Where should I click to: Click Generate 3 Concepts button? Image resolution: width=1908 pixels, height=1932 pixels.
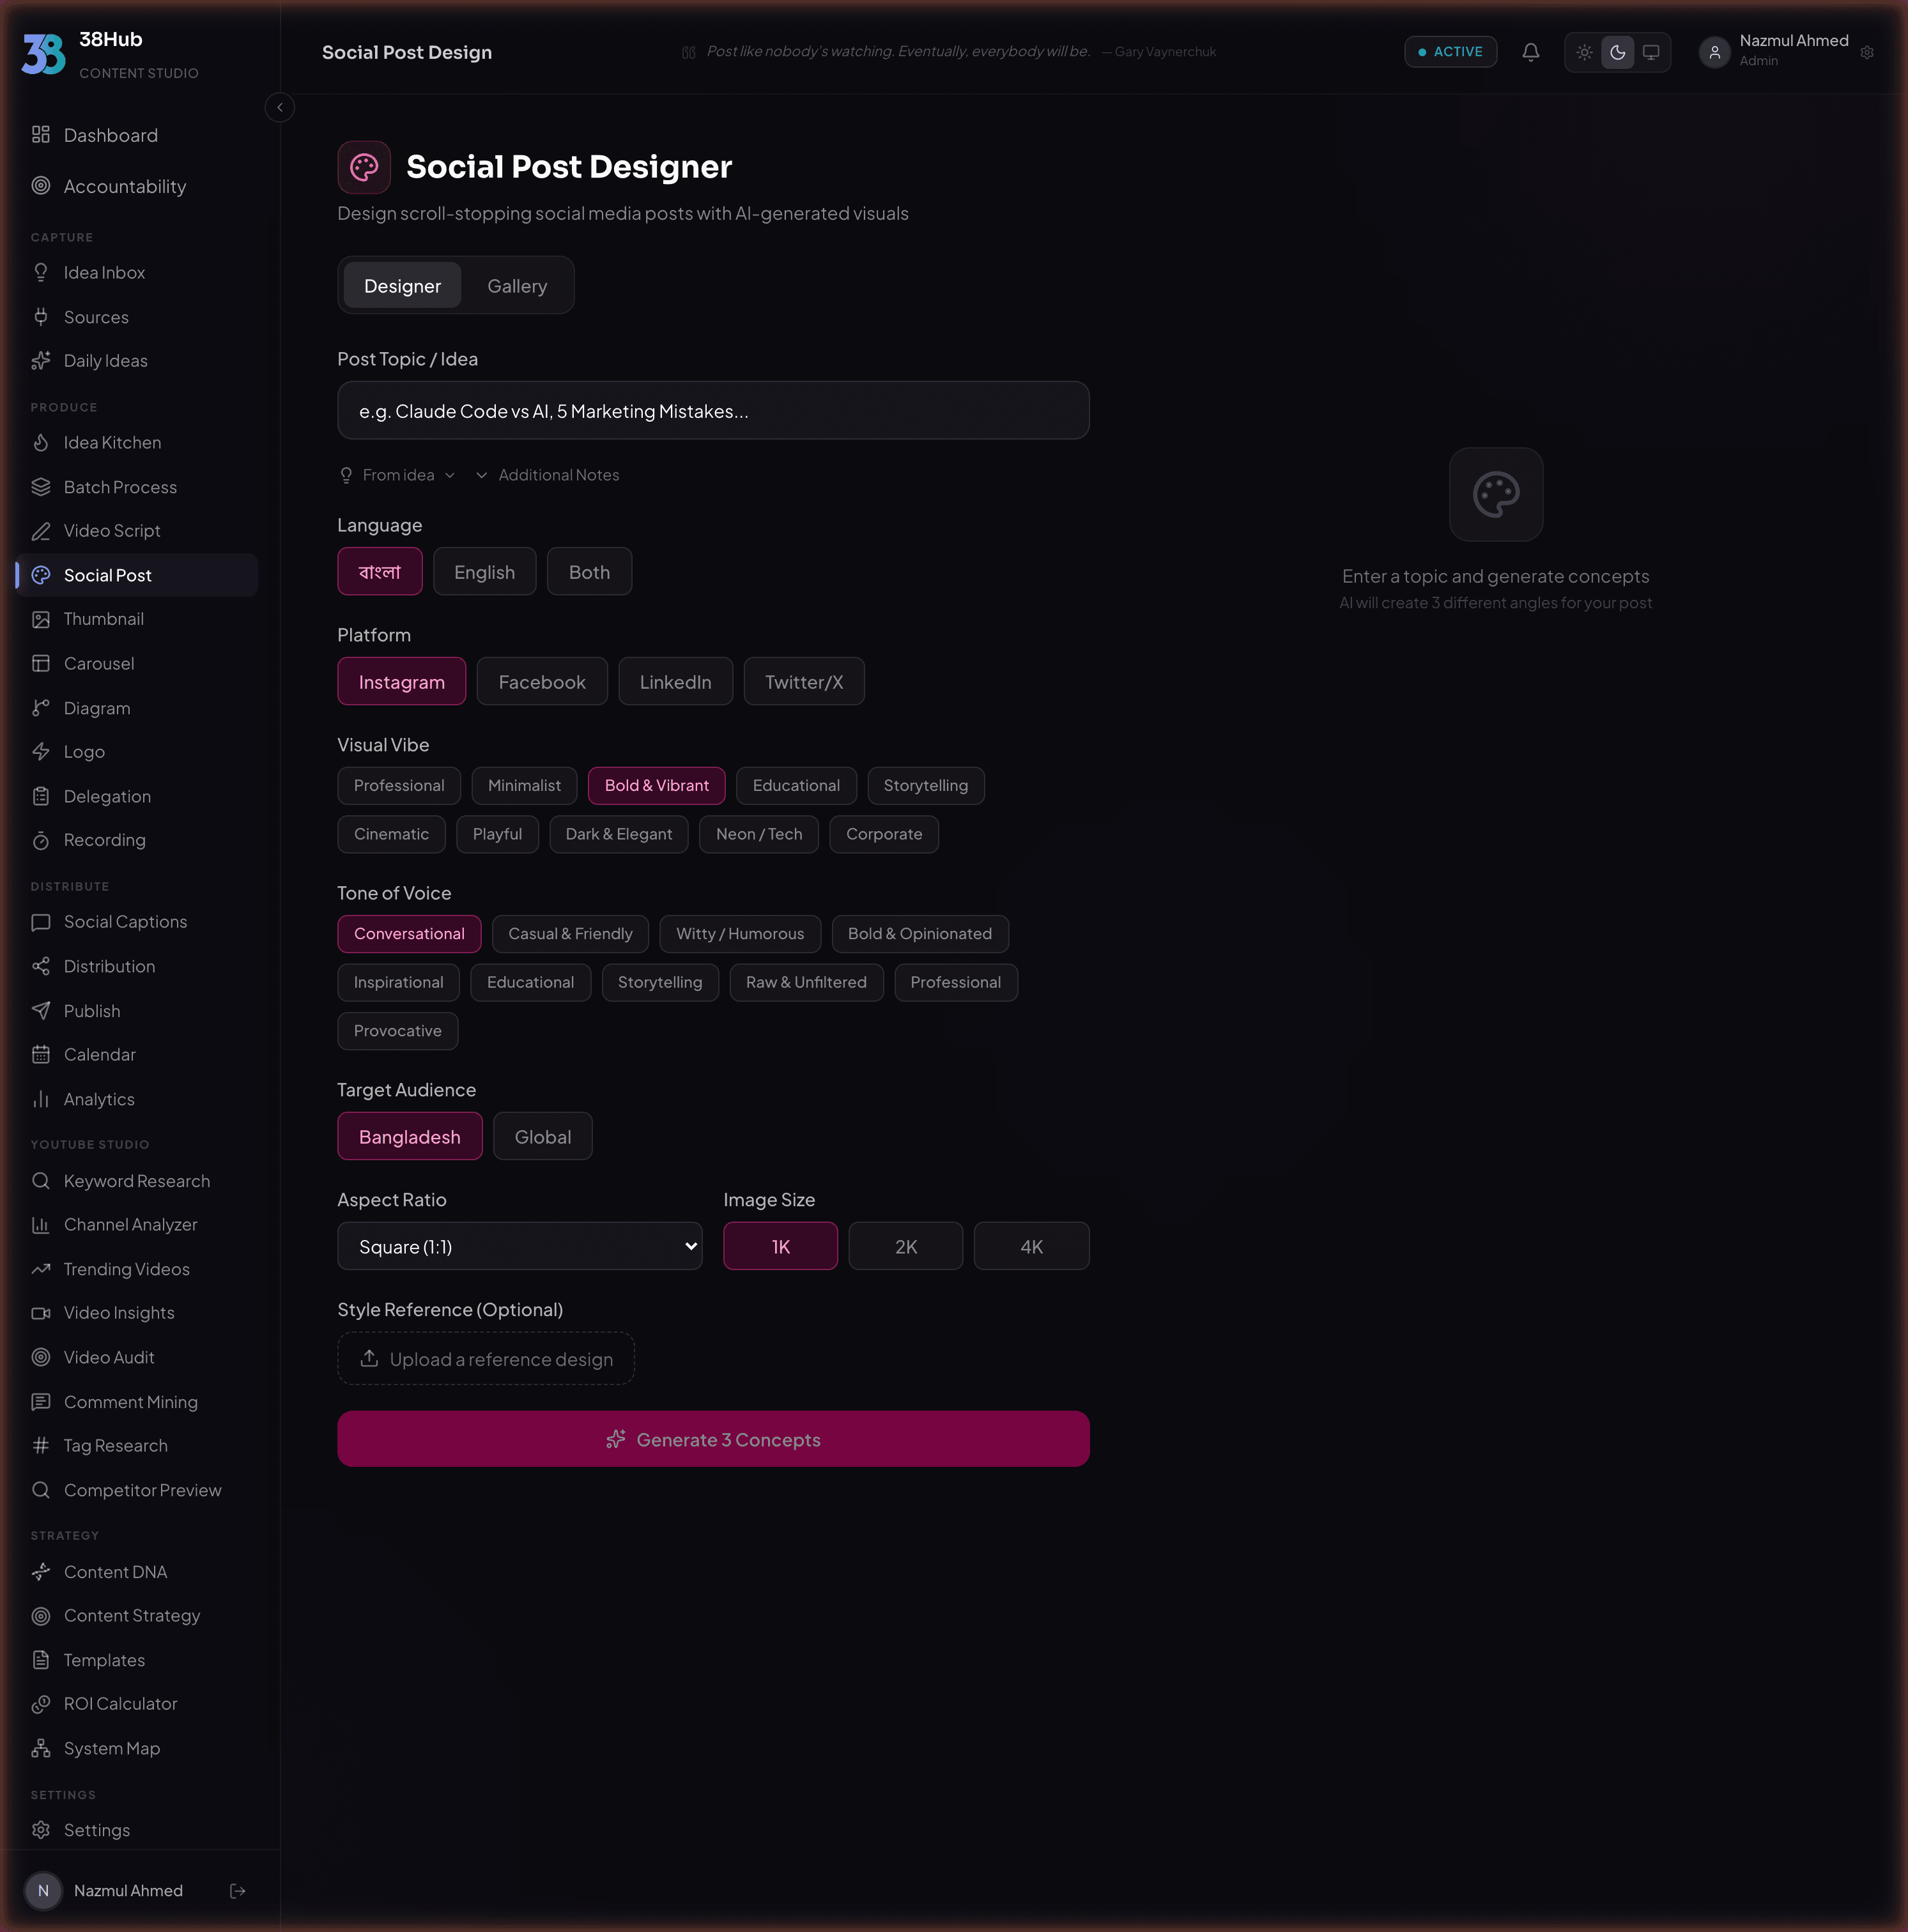[x=712, y=1439]
